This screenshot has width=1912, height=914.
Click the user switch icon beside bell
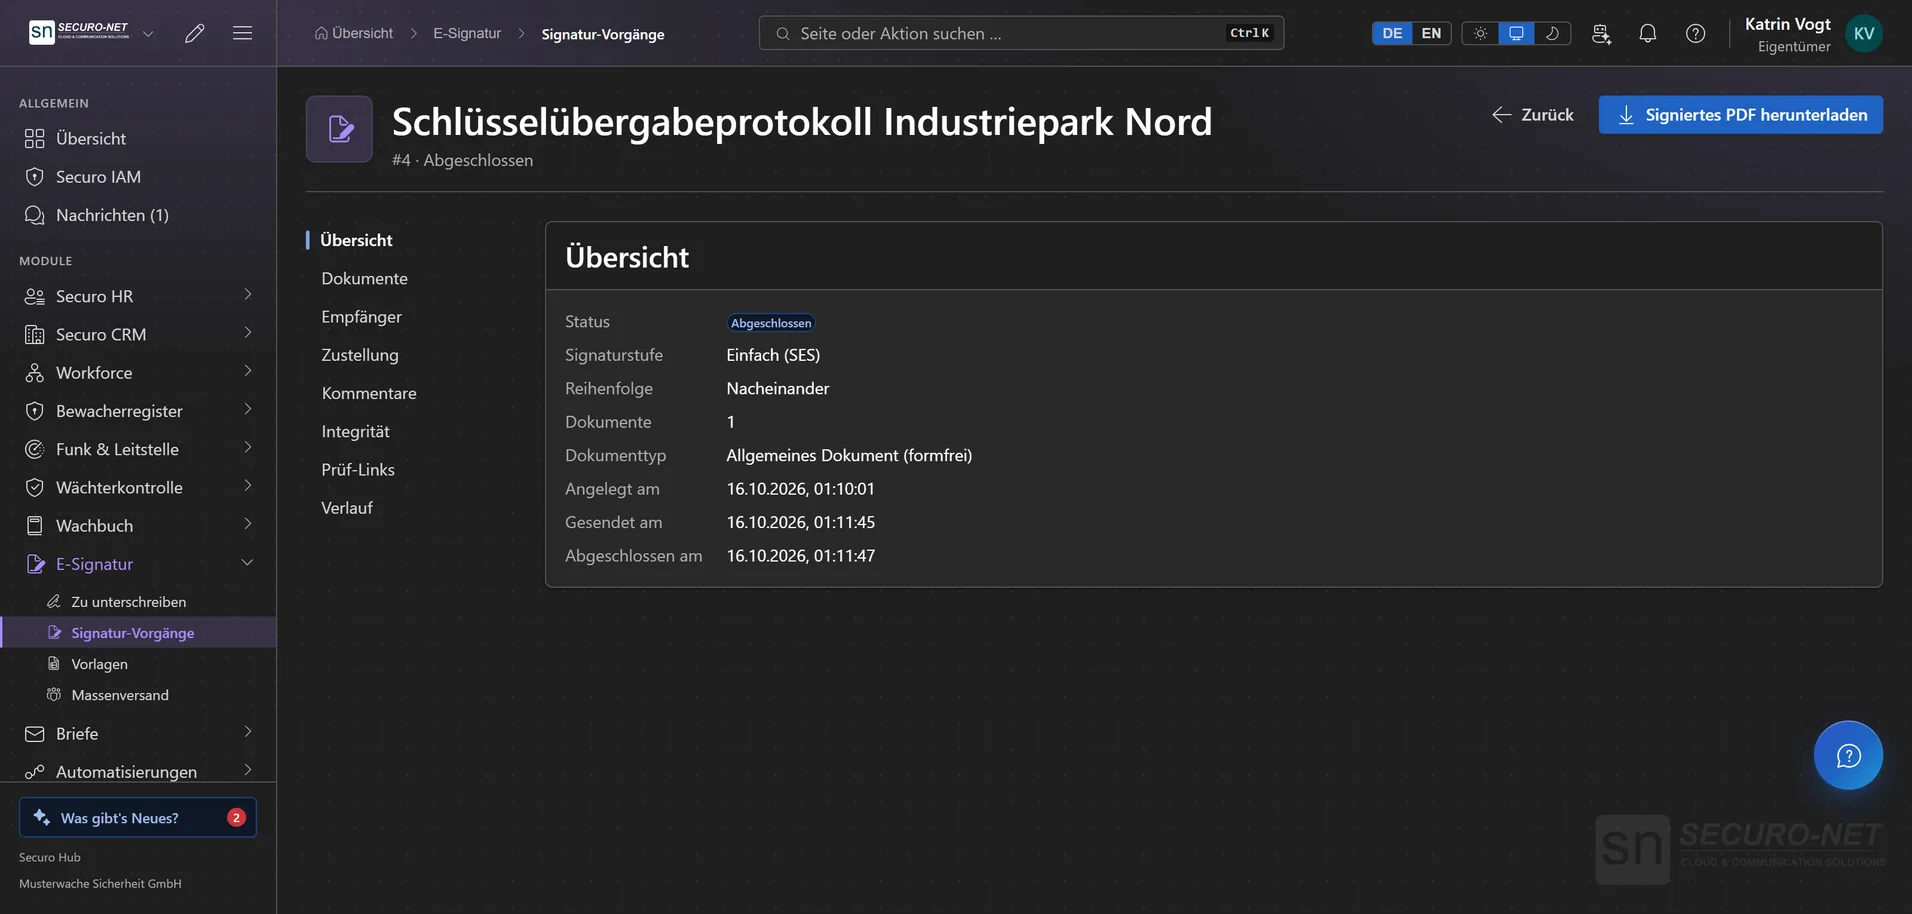click(1601, 33)
